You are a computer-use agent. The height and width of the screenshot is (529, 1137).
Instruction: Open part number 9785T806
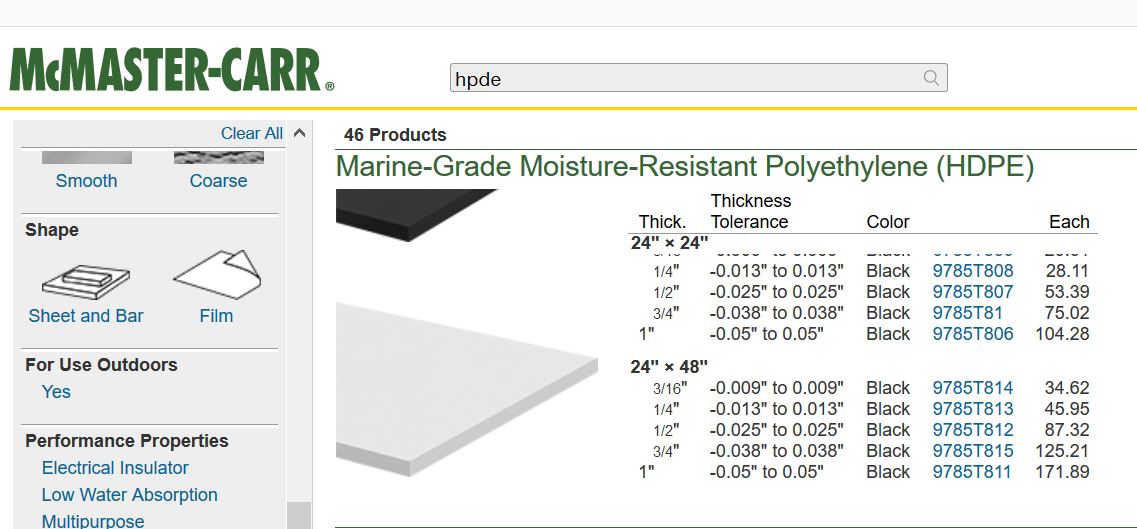pyautogui.click(x=972, y=335)
